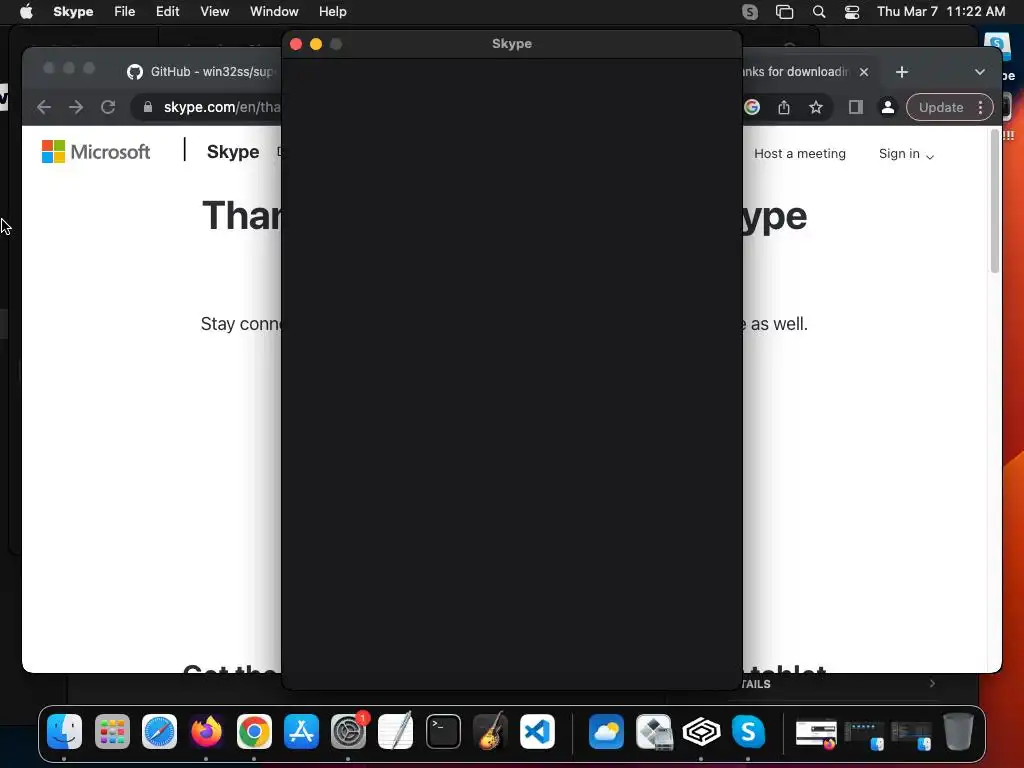
Task: Open Chrome three-dot menu
Action: coord(980,107)
